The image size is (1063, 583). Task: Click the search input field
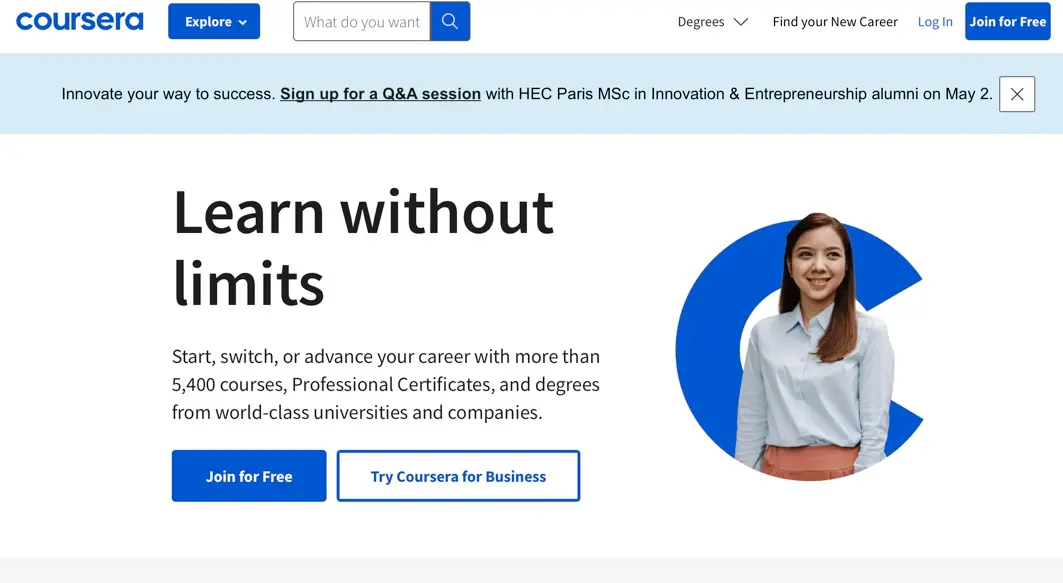coord(360,21)
